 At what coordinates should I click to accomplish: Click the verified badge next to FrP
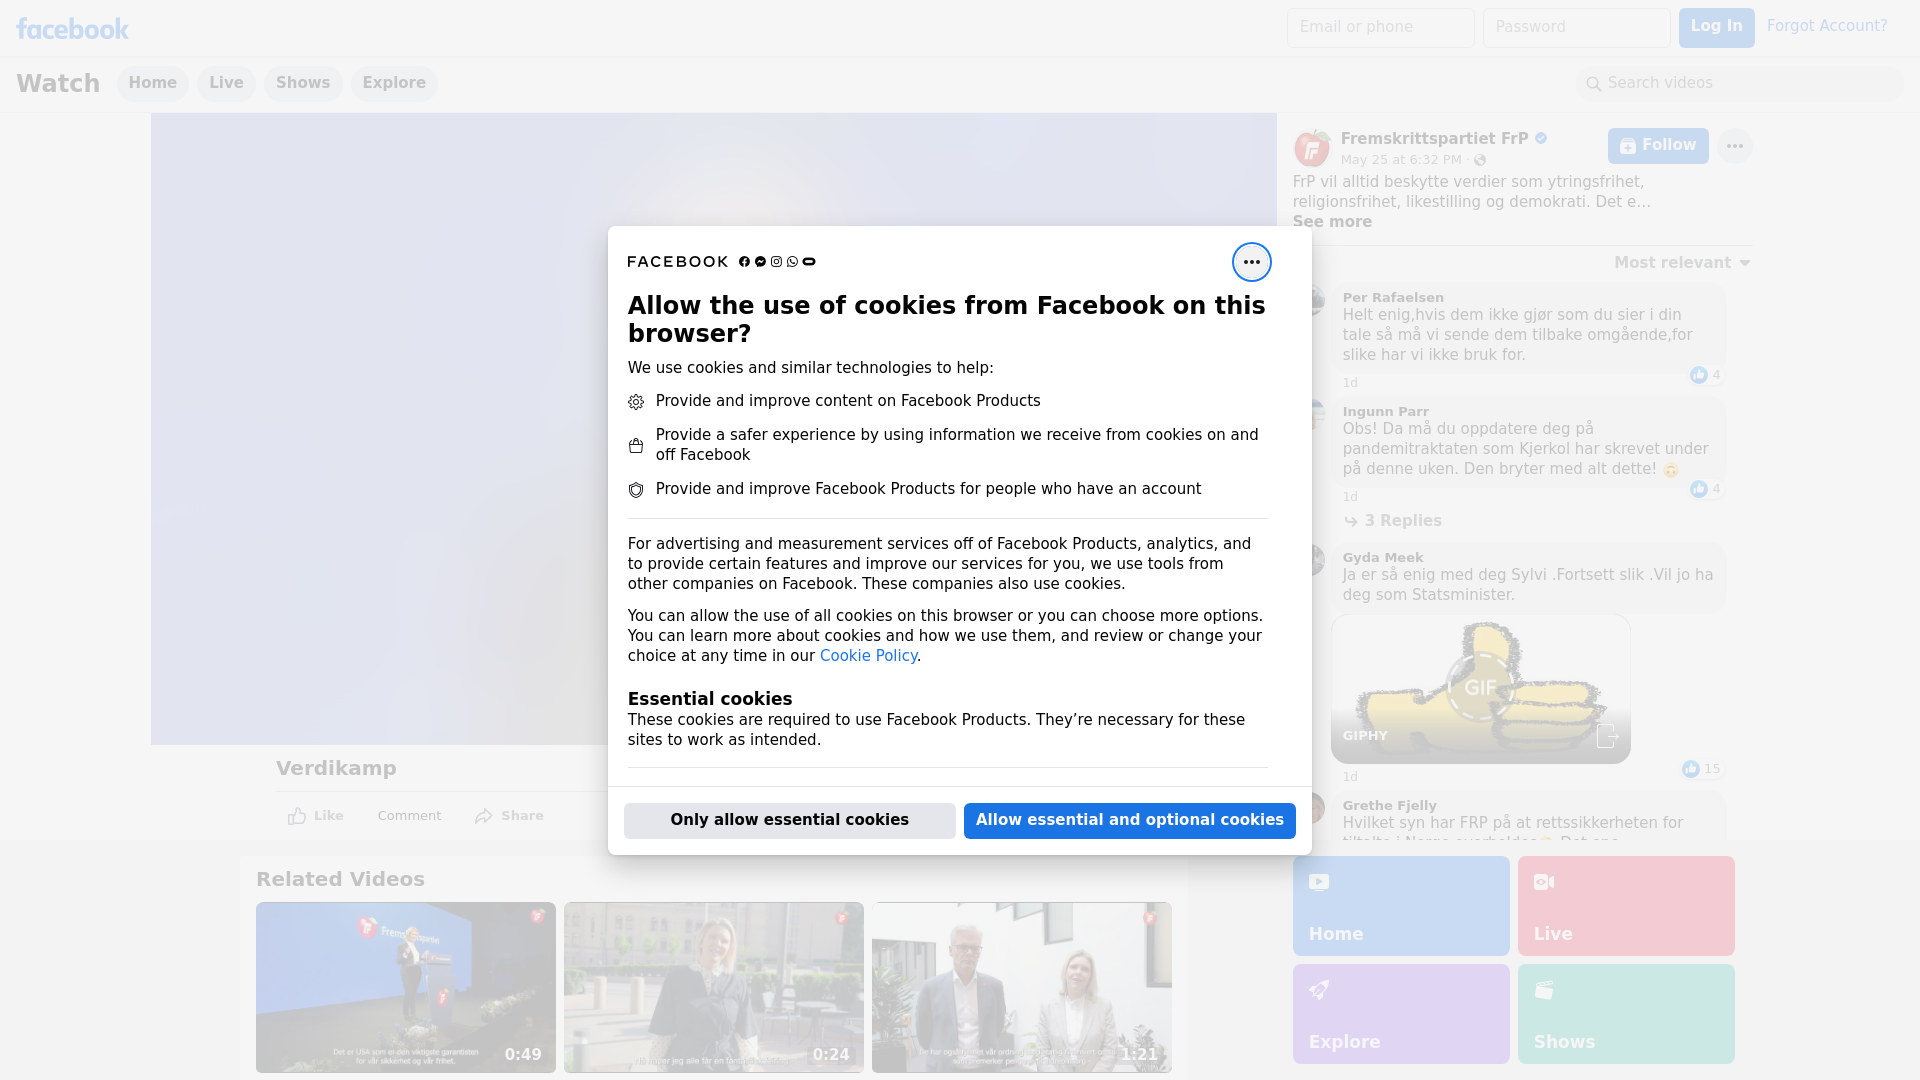click(1541, 139)
